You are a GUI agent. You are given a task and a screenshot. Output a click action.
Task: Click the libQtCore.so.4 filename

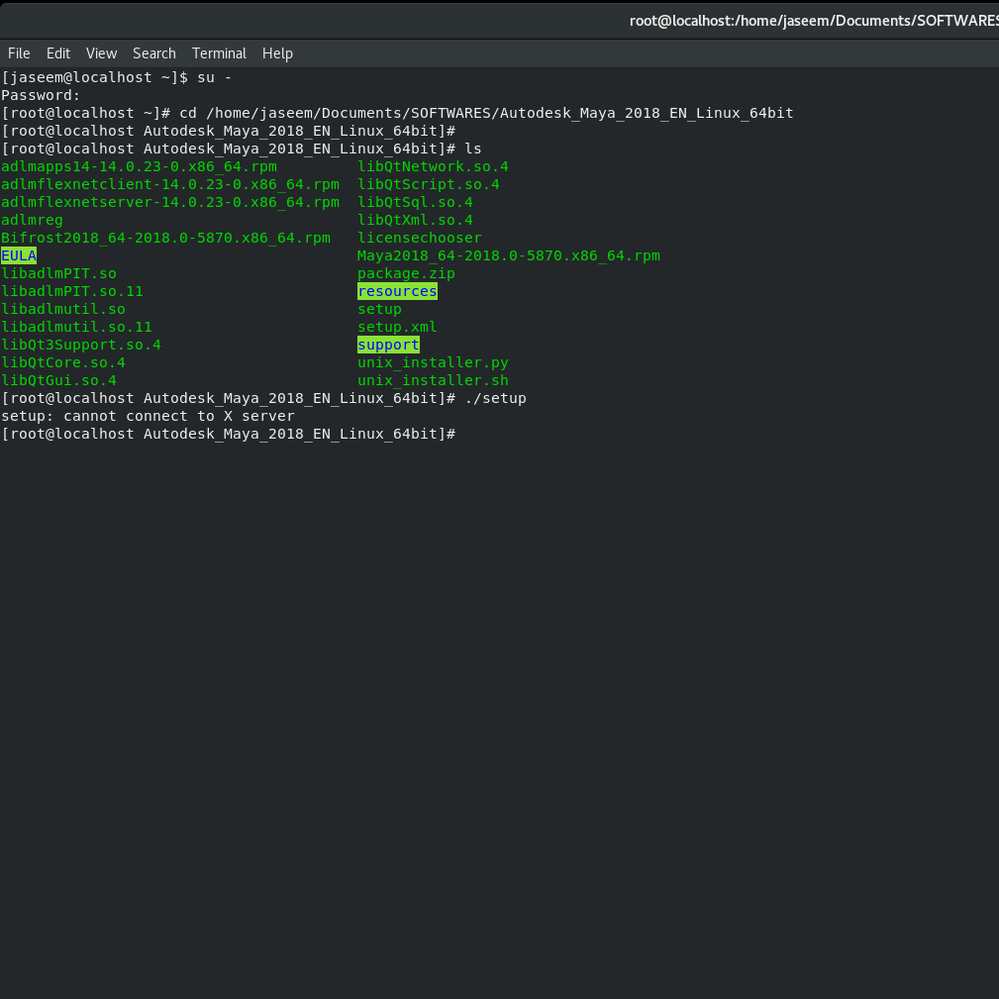click(63, 363)
